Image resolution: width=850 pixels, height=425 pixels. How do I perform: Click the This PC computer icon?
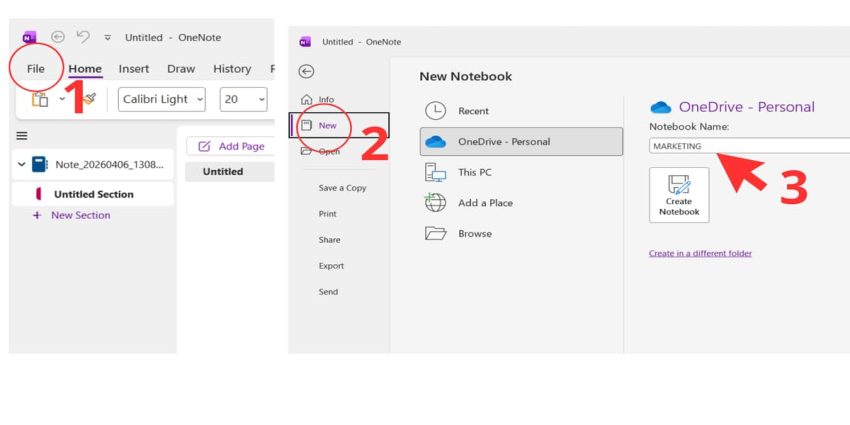(x=435, y=172)
